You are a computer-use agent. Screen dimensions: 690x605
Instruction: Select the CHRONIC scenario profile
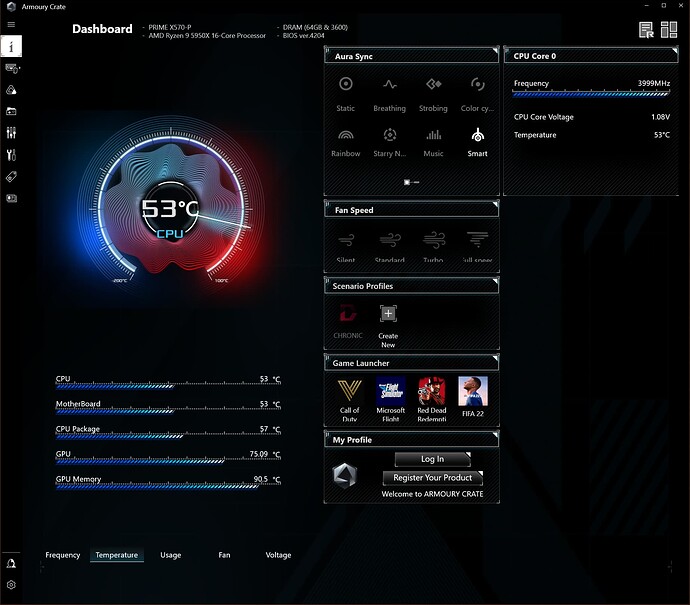[x=348, y=321]
